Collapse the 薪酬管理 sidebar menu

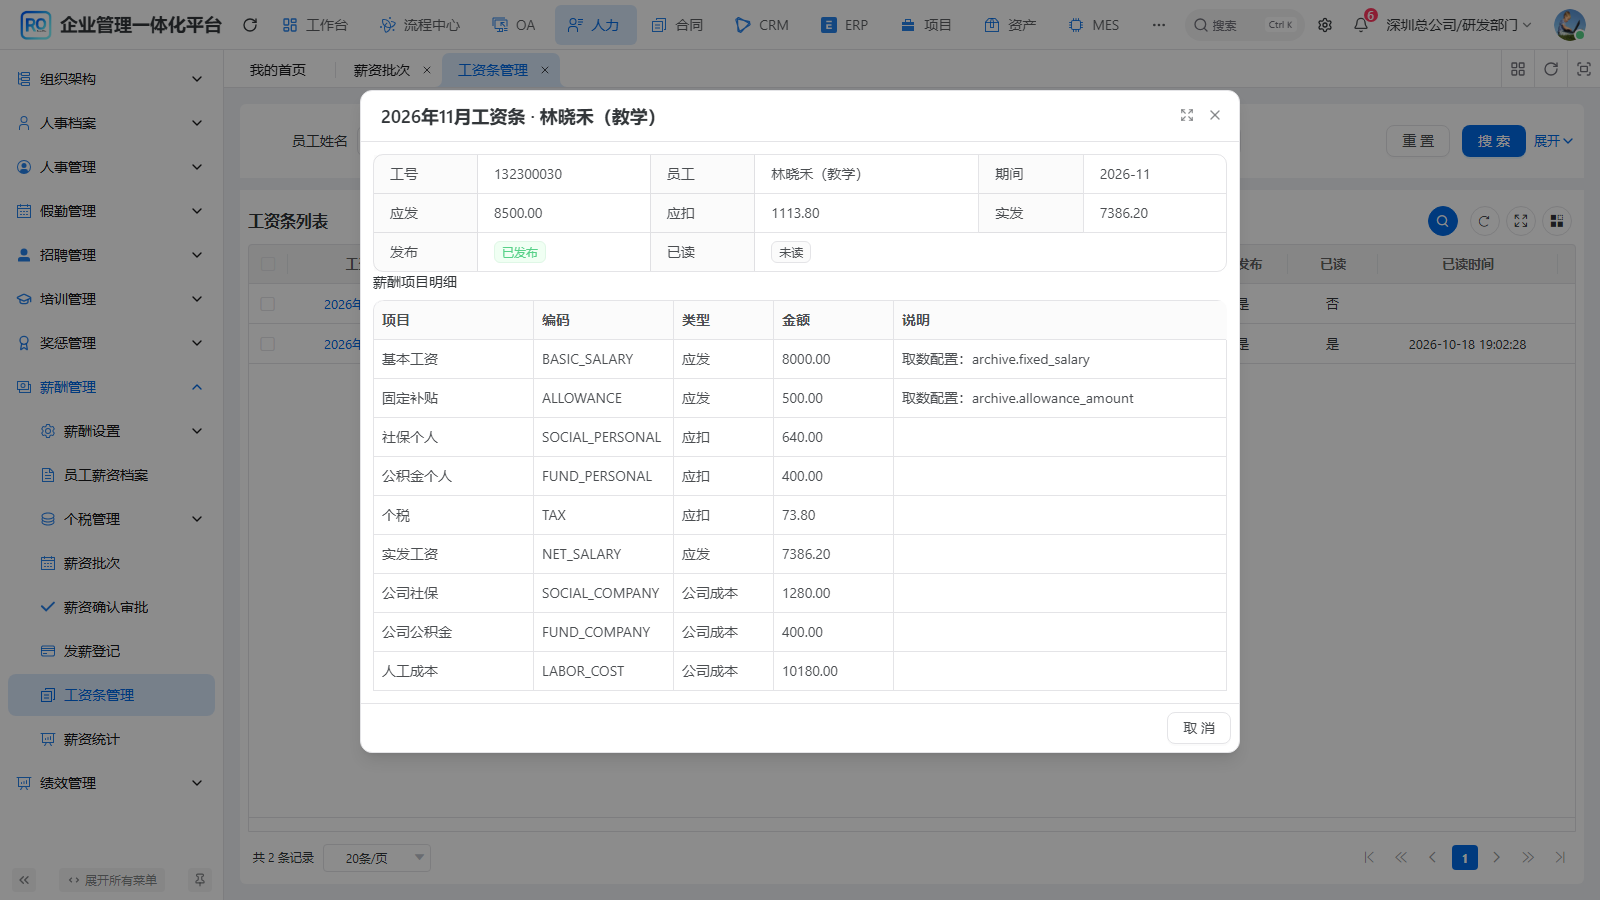click(111, 387)
